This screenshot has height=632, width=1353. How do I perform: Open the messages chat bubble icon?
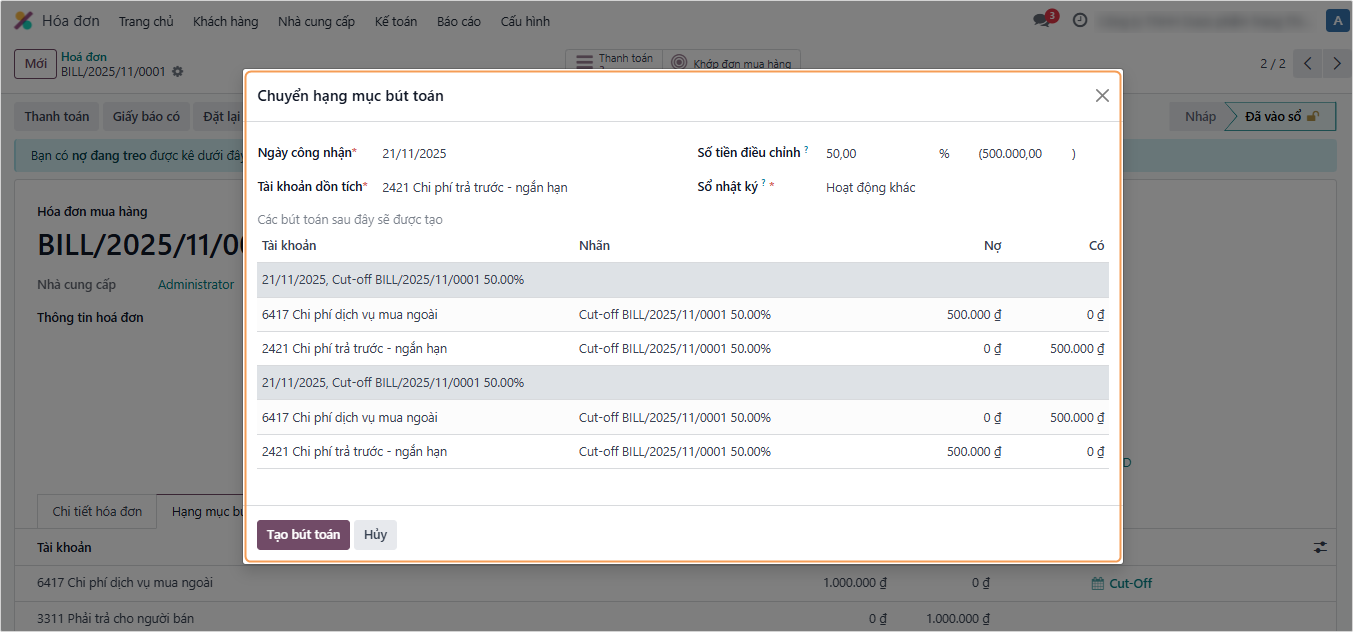coord(1043,20)
